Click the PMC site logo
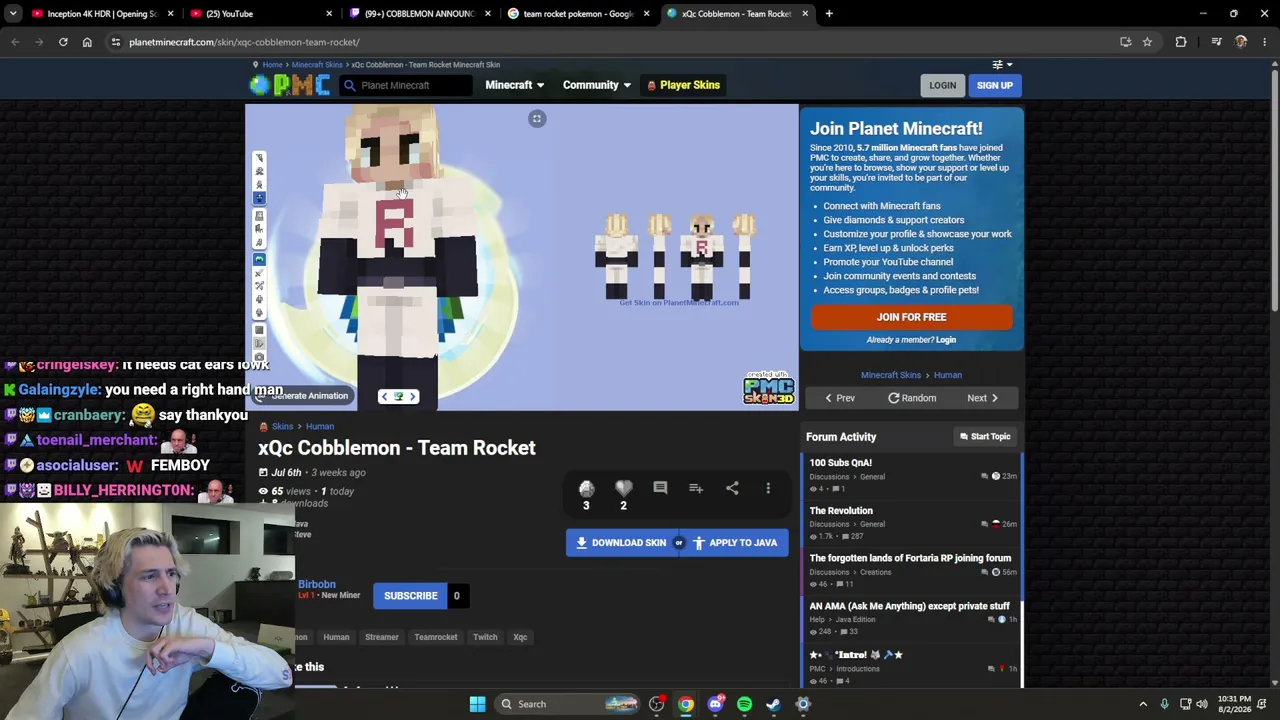This screenshot has width=1280, height=720. tap(290, 85)
